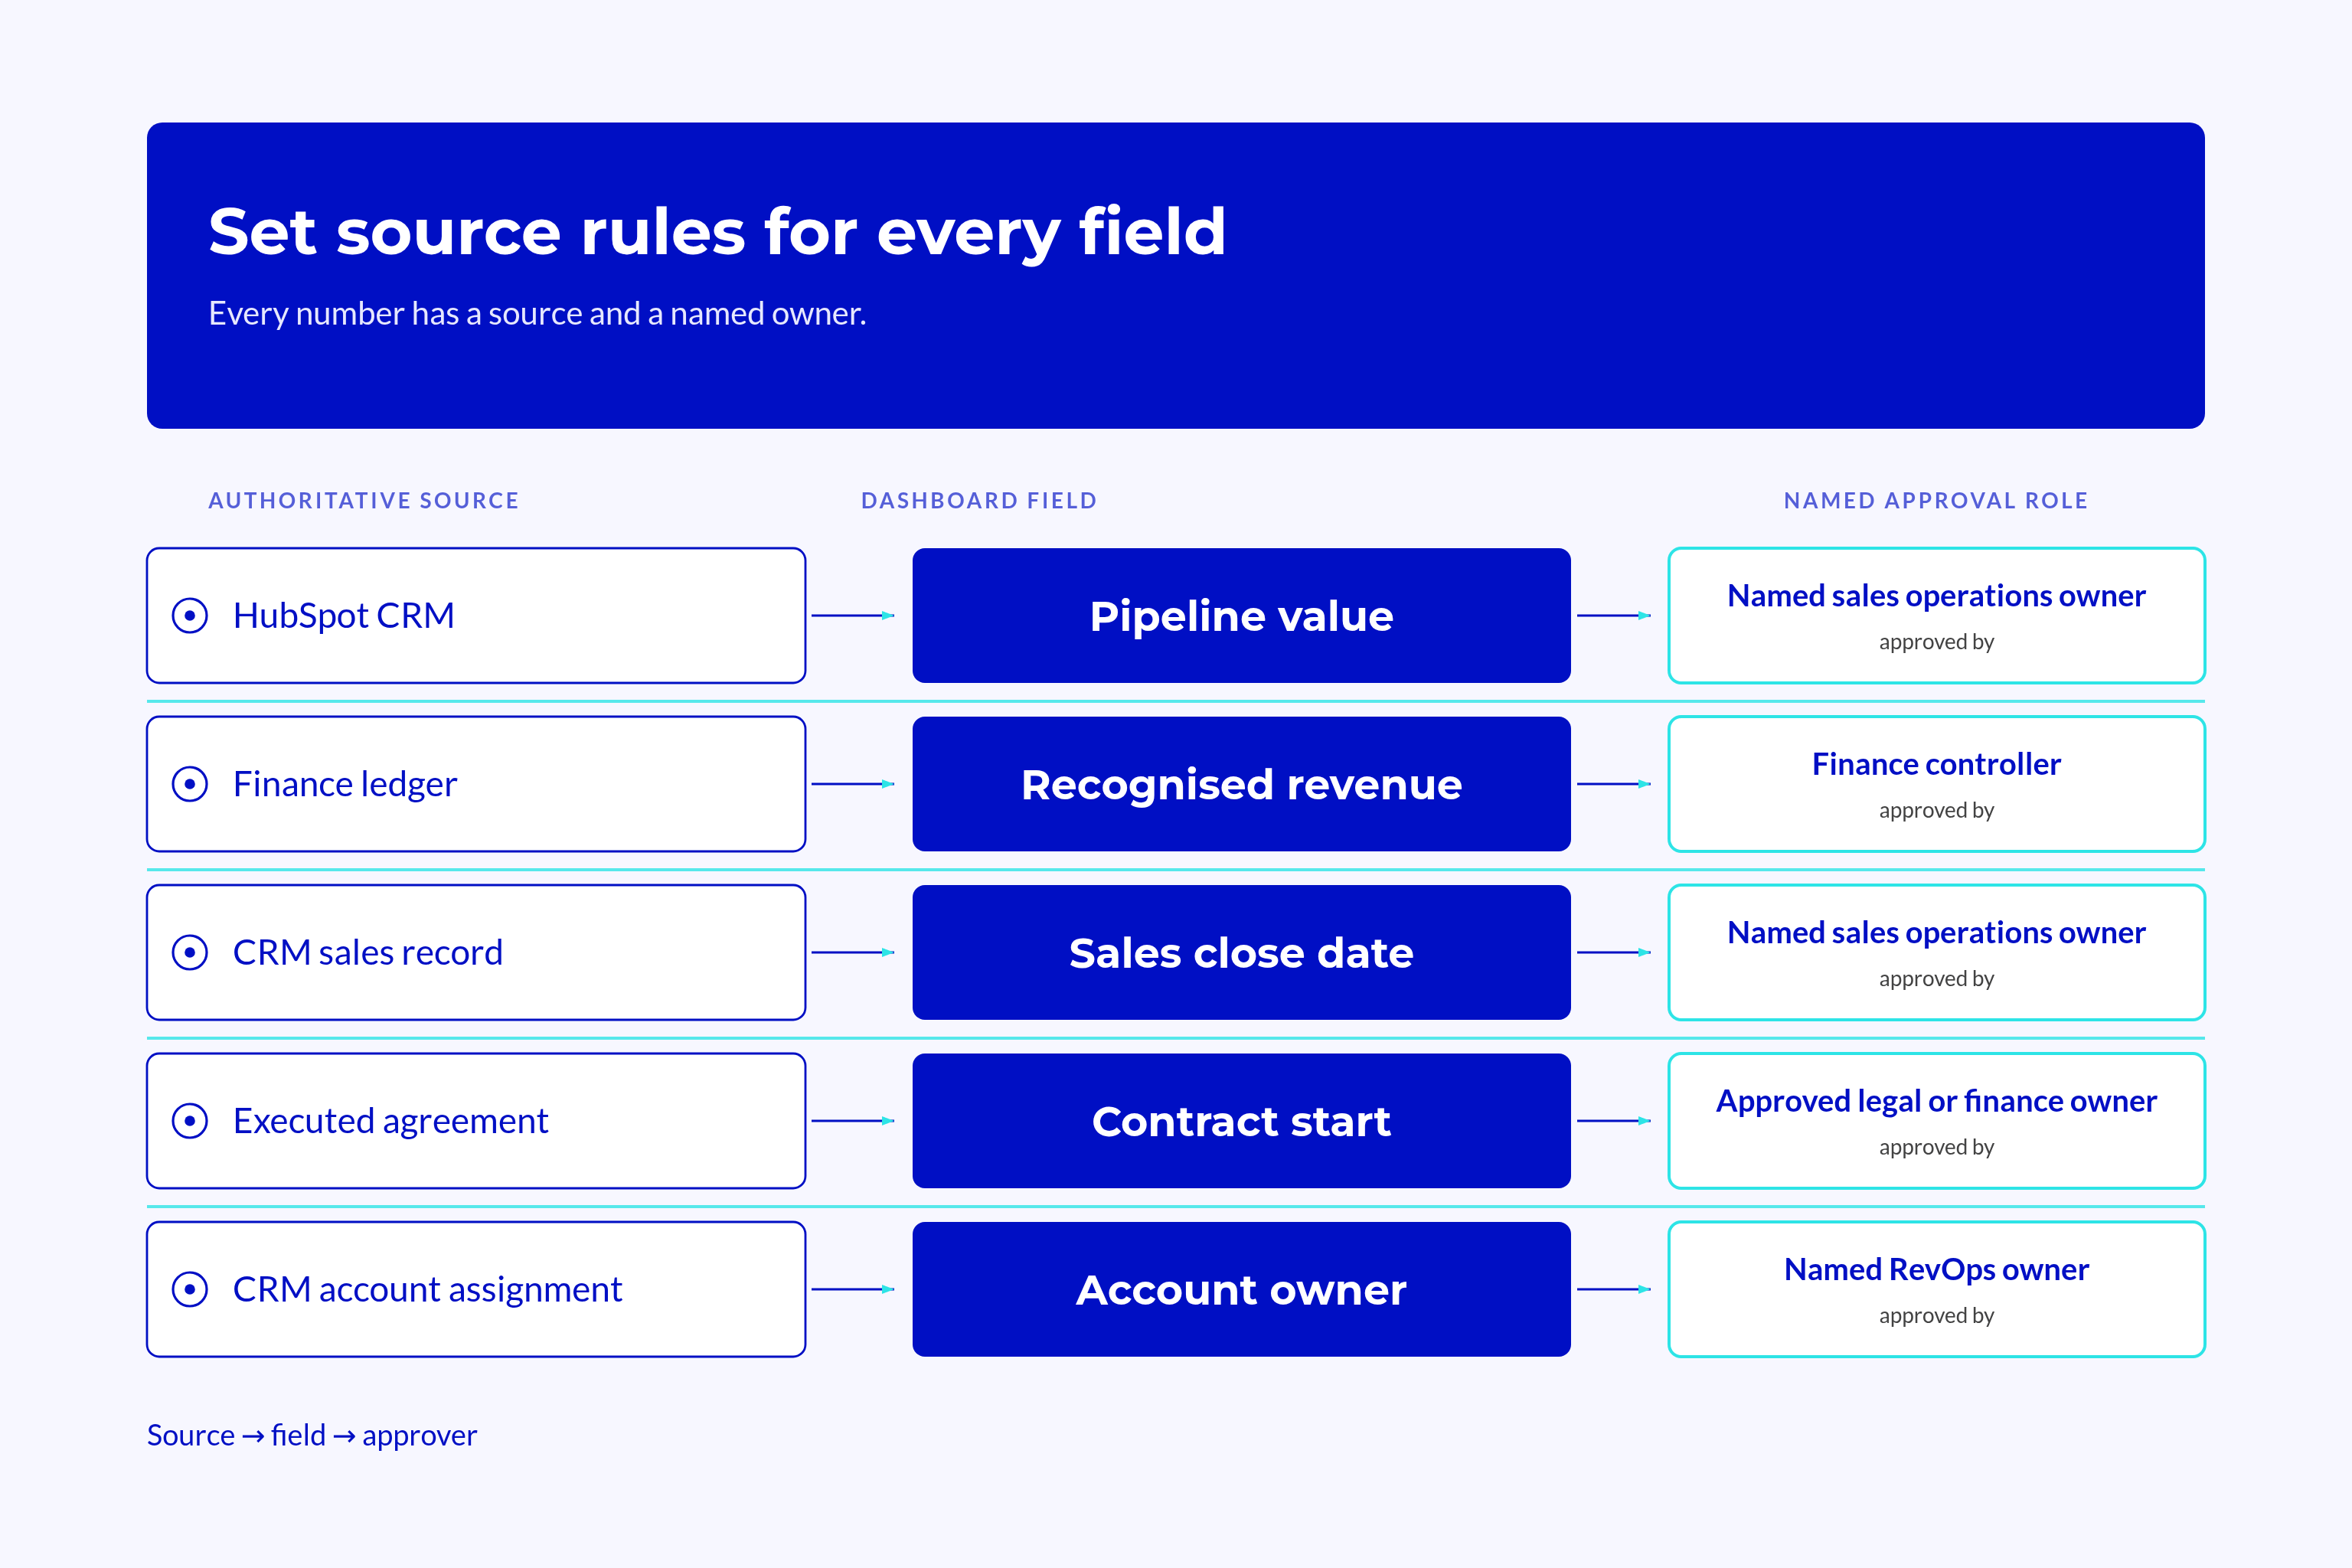Click the Authoritative Source column header

coord(364,500)
